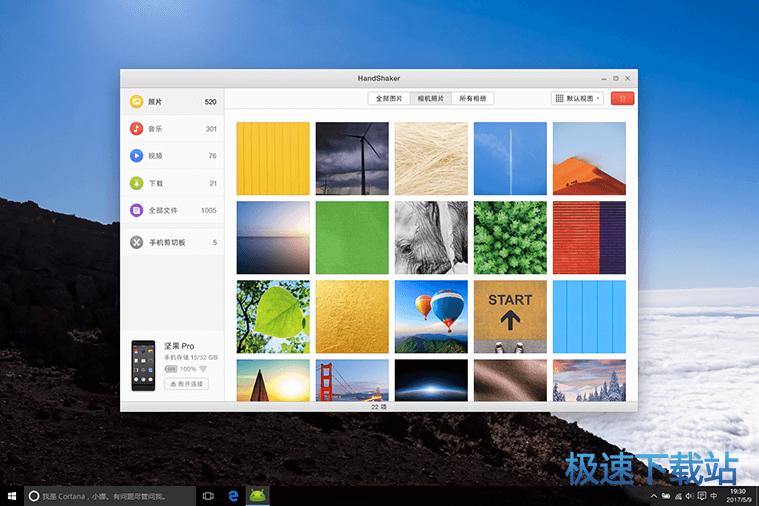Open the 手机剪切板 phone clipboard
759x506 pixels.
tap(171, 242)
